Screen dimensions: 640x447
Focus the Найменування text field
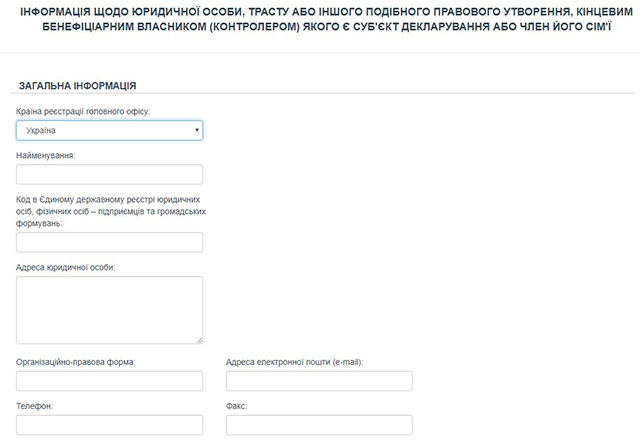coord(109,175)
